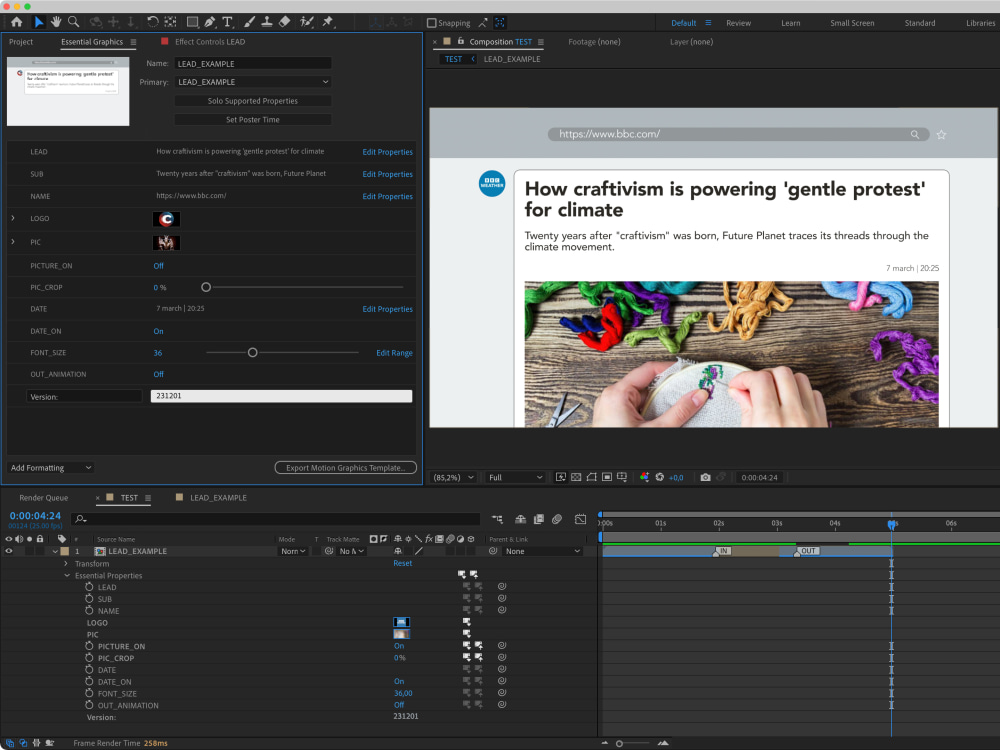Select the Review workspace

click(x=739, y=23)
